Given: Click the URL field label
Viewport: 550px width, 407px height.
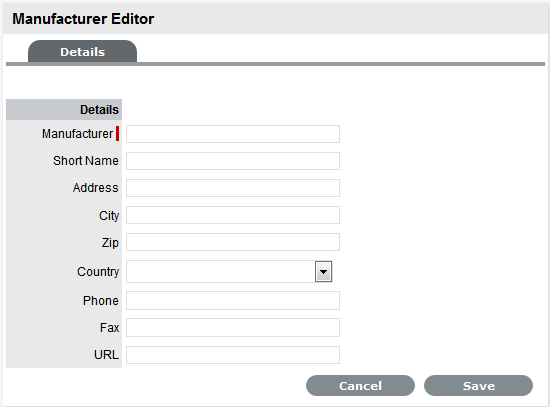Looking at the screenshot, I should [x=107, y=355].
